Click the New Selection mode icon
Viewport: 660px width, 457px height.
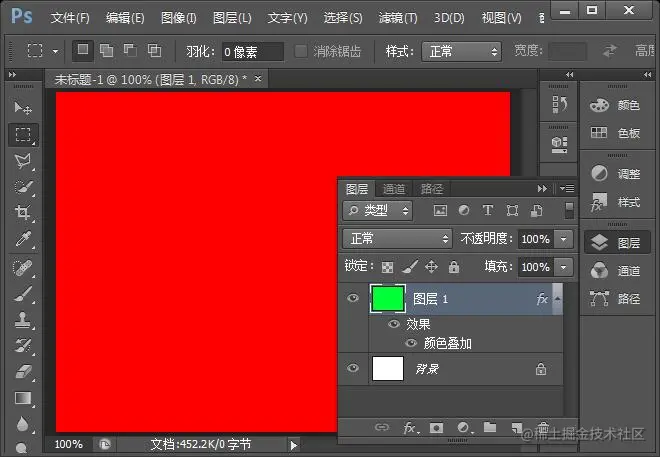pos(83,50)
